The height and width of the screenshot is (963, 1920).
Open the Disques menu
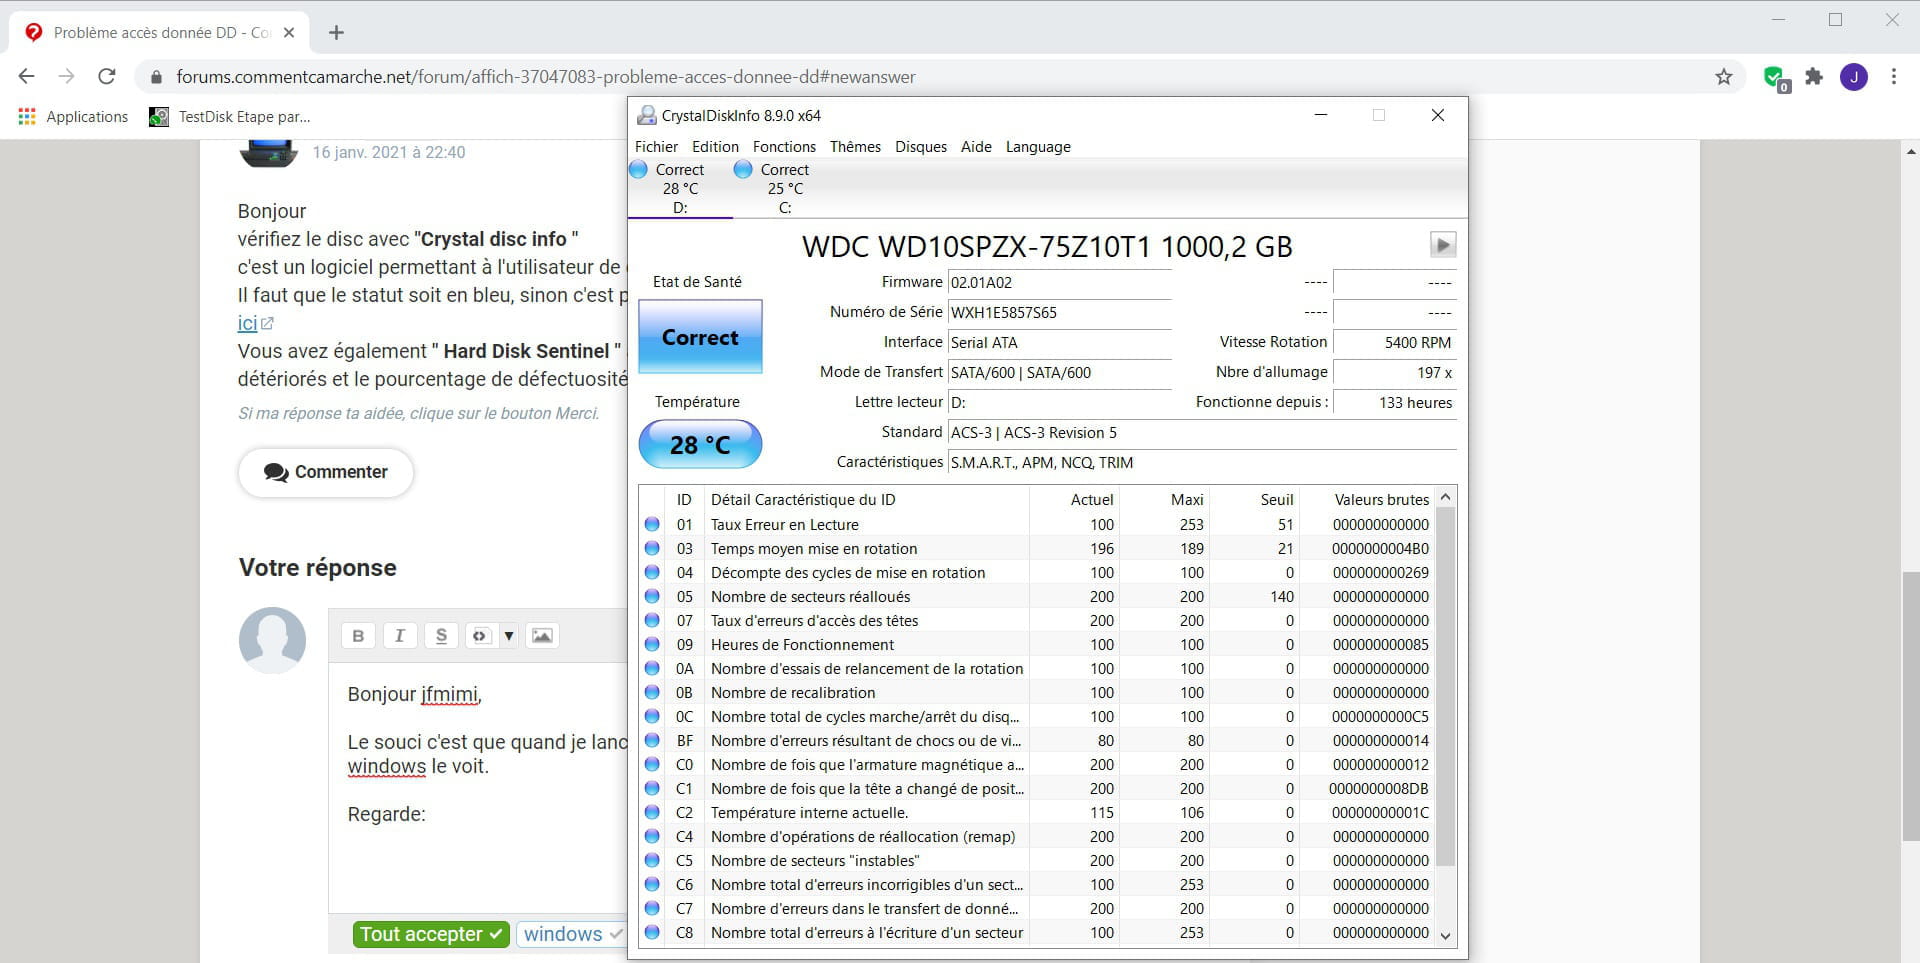click(x=921, y=147)
